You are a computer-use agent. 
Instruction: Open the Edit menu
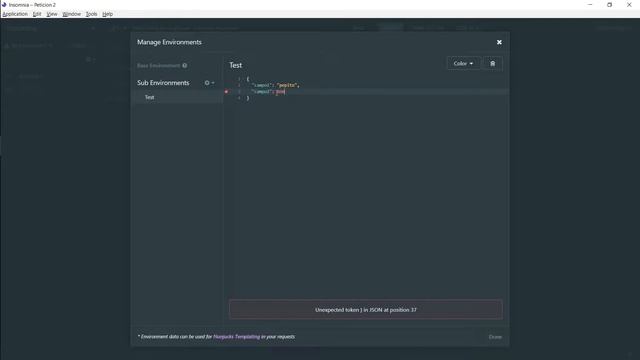[x=37, y=14]
